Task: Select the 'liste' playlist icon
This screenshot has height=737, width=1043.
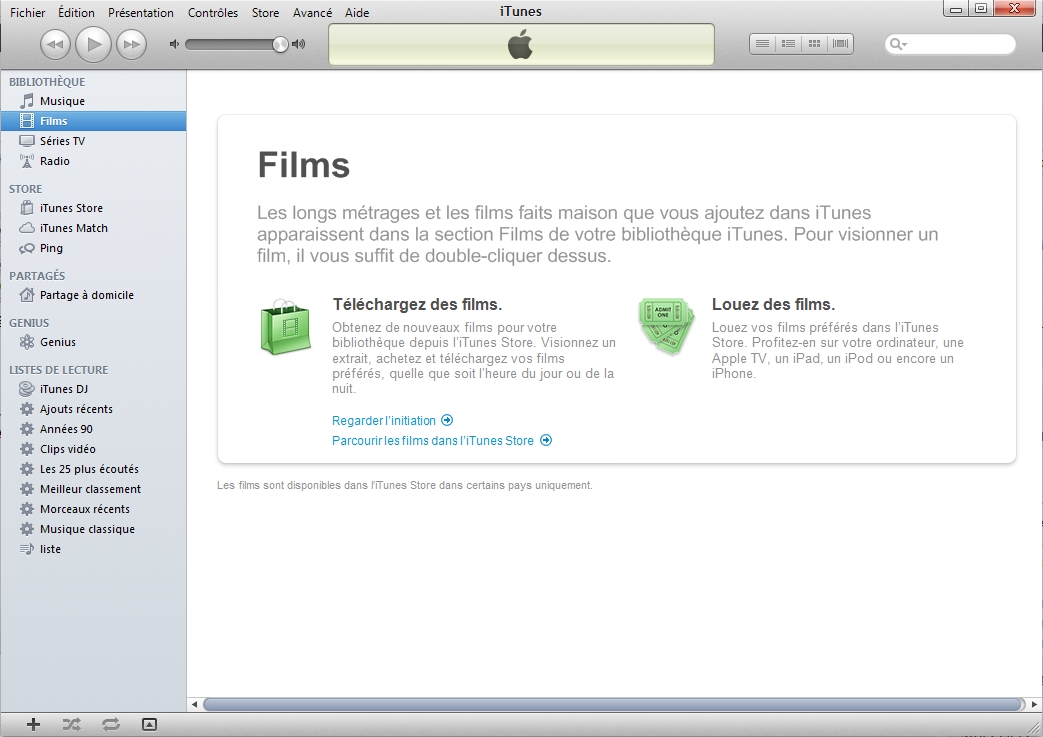Action: (27, 549)
